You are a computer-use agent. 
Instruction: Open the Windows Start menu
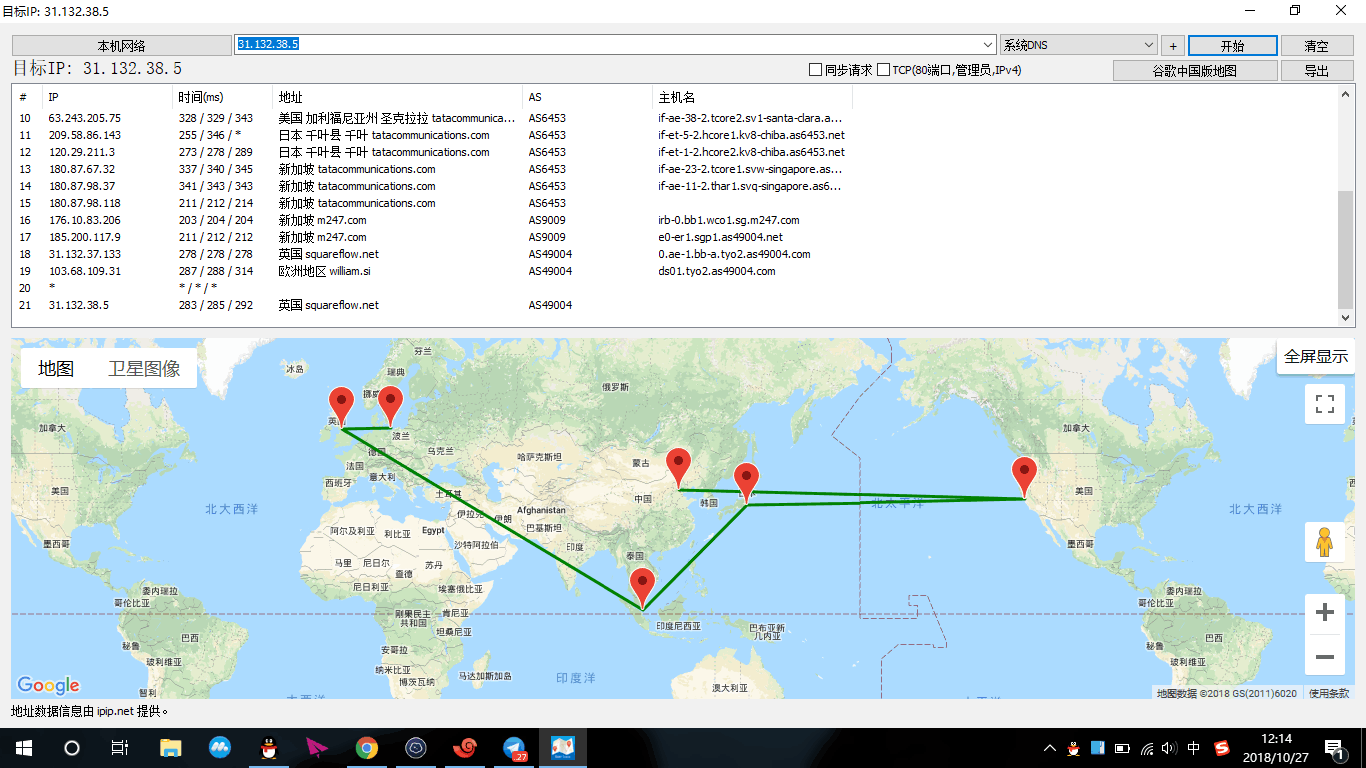pyautogui.click(x=23, y=748)
